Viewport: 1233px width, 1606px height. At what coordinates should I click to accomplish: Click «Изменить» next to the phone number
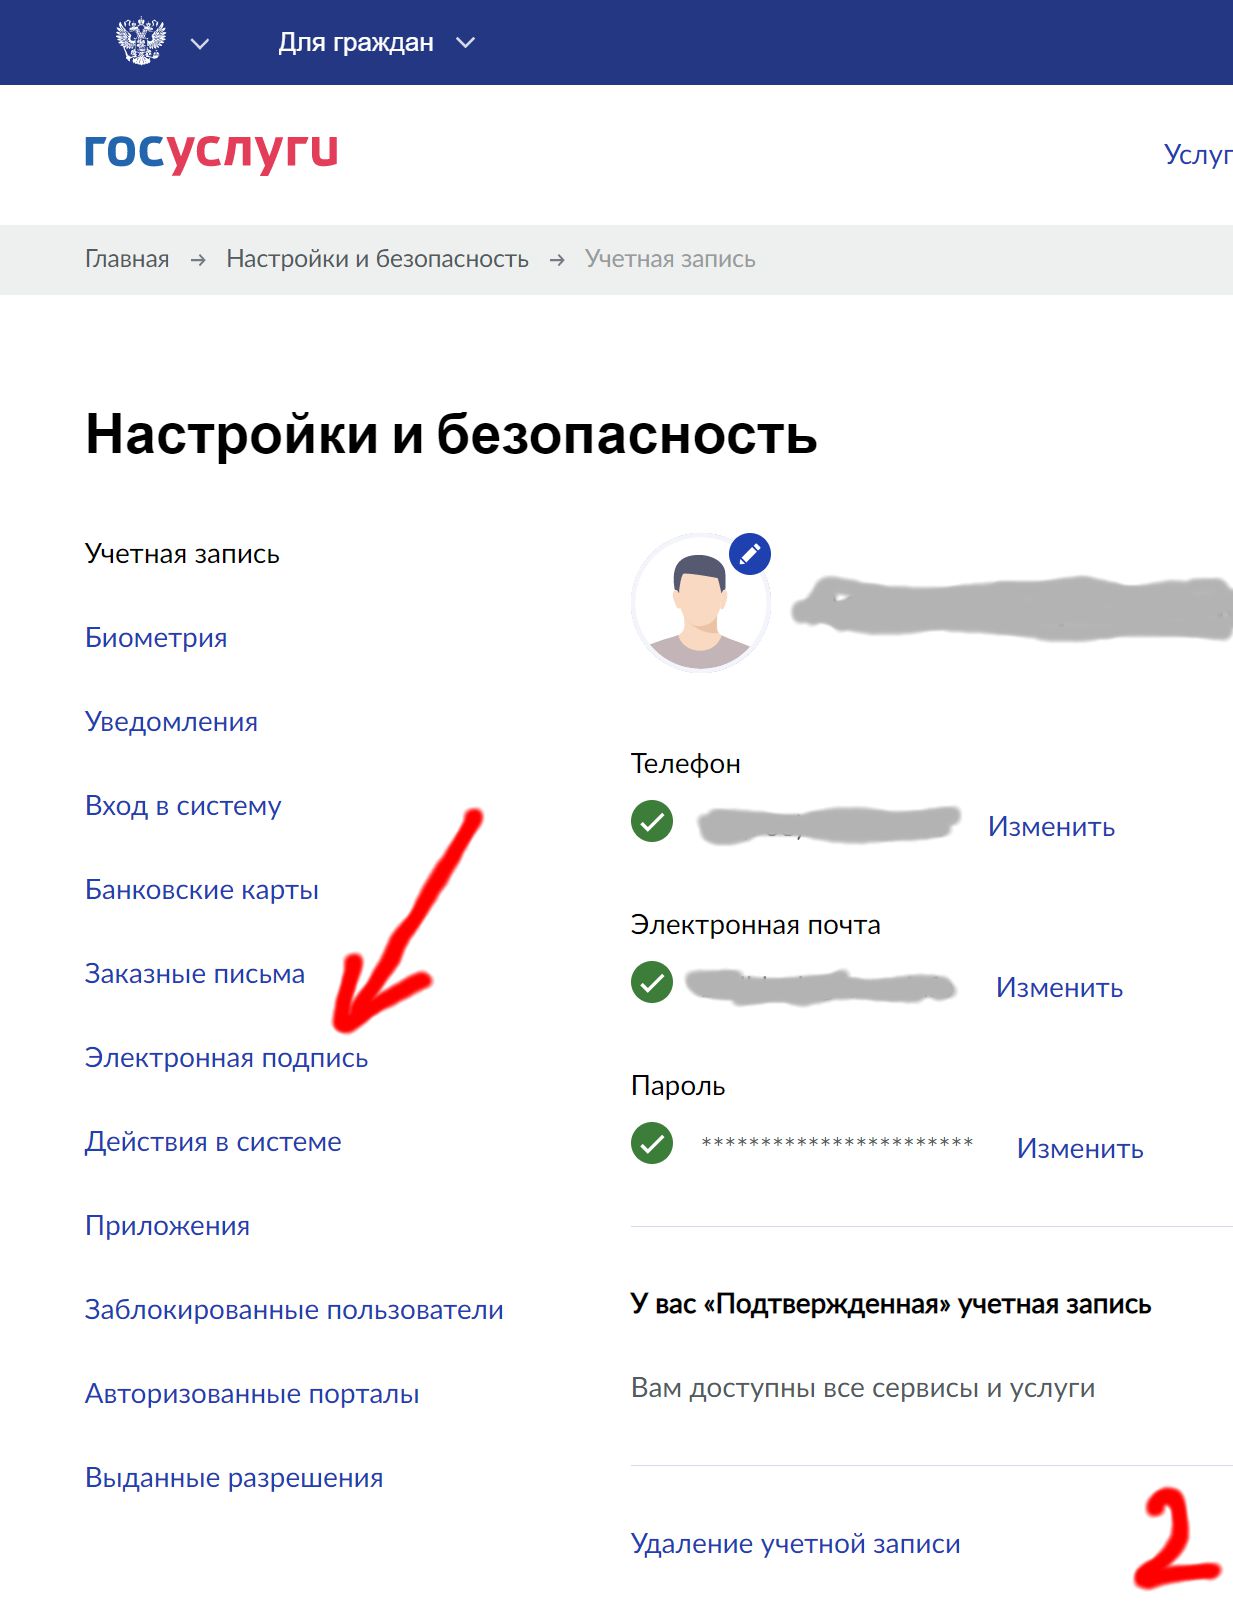[1051, 827]
